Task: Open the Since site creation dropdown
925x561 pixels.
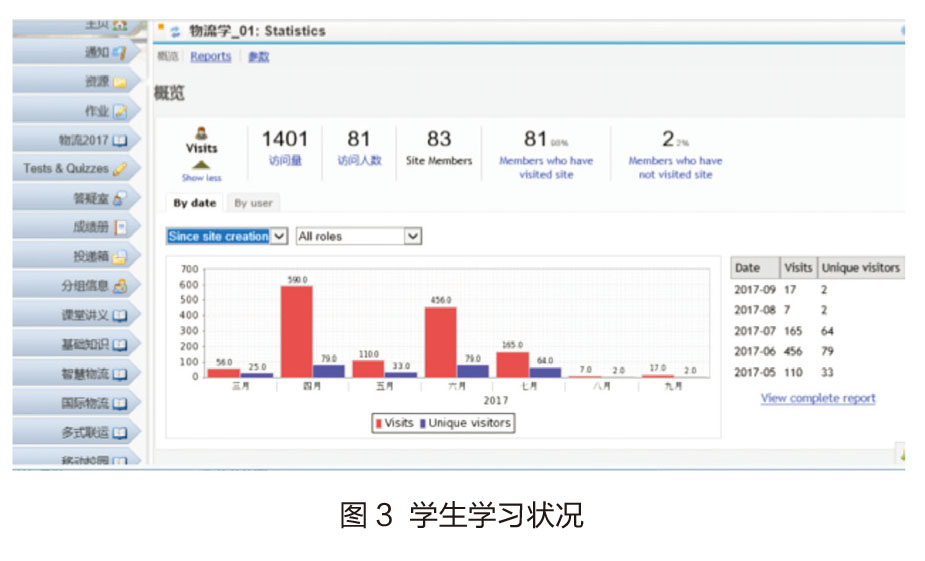Action: pyautogui.click(x=227, y=237)
